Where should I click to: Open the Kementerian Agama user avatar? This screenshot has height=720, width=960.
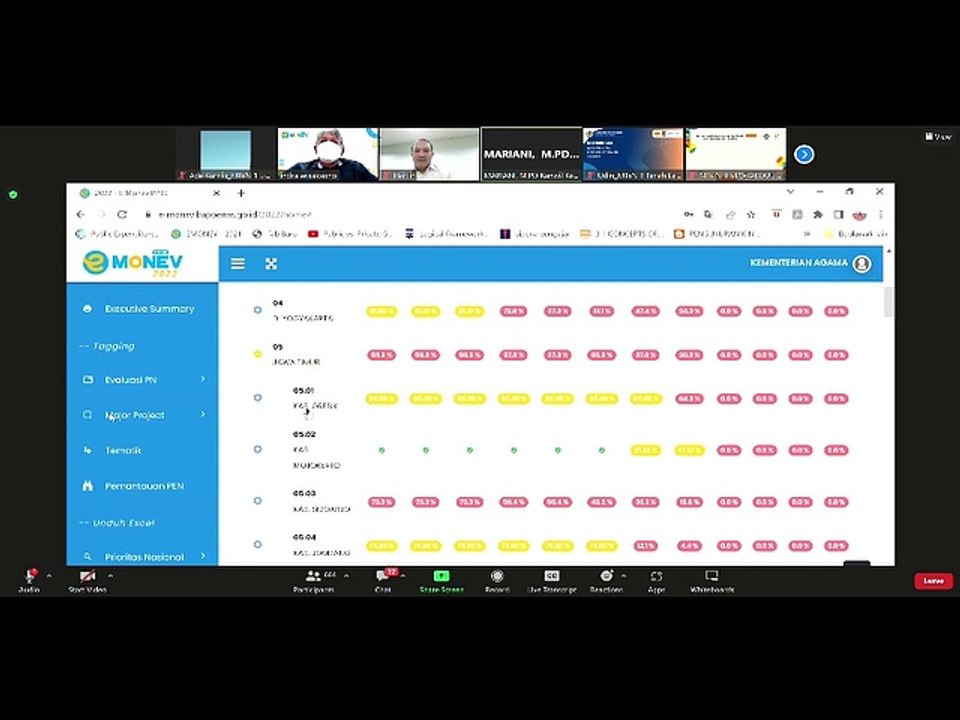pos(862,264)
